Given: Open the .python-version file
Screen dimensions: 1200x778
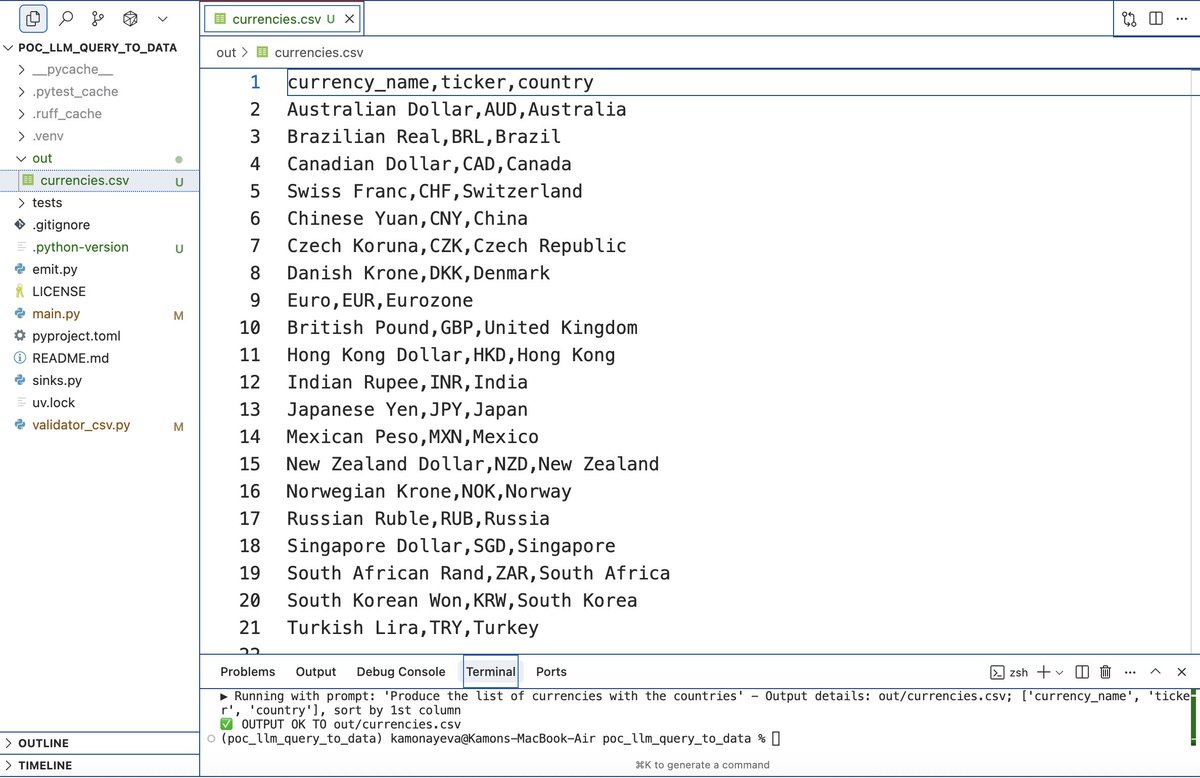Looking at the screenshot, I should tap(80, 247).
